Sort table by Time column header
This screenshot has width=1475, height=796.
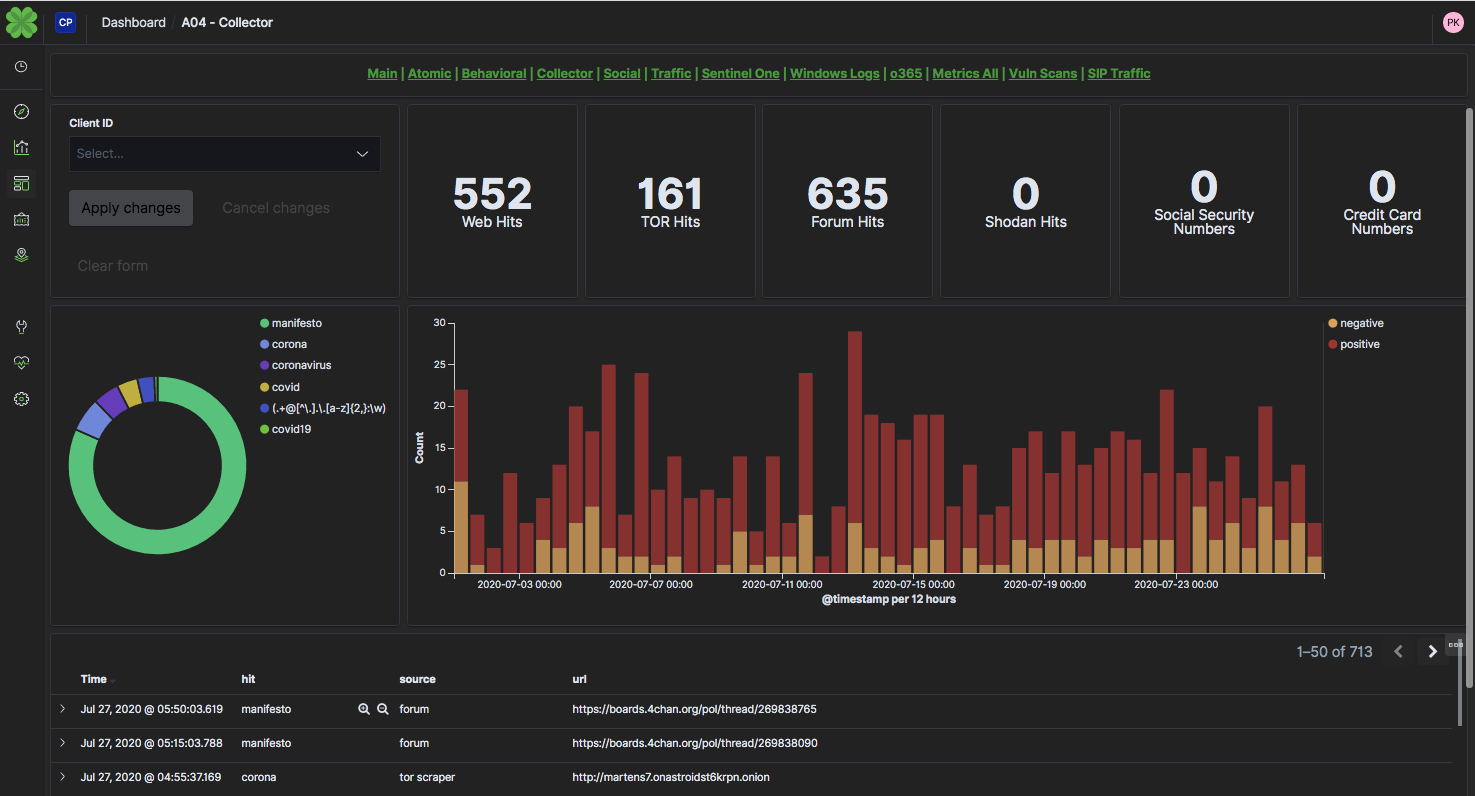coord(93,679)
